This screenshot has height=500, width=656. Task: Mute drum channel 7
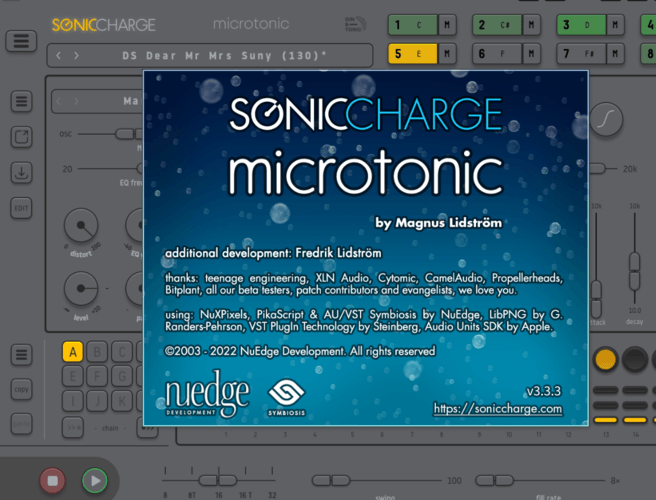point(615,54)
